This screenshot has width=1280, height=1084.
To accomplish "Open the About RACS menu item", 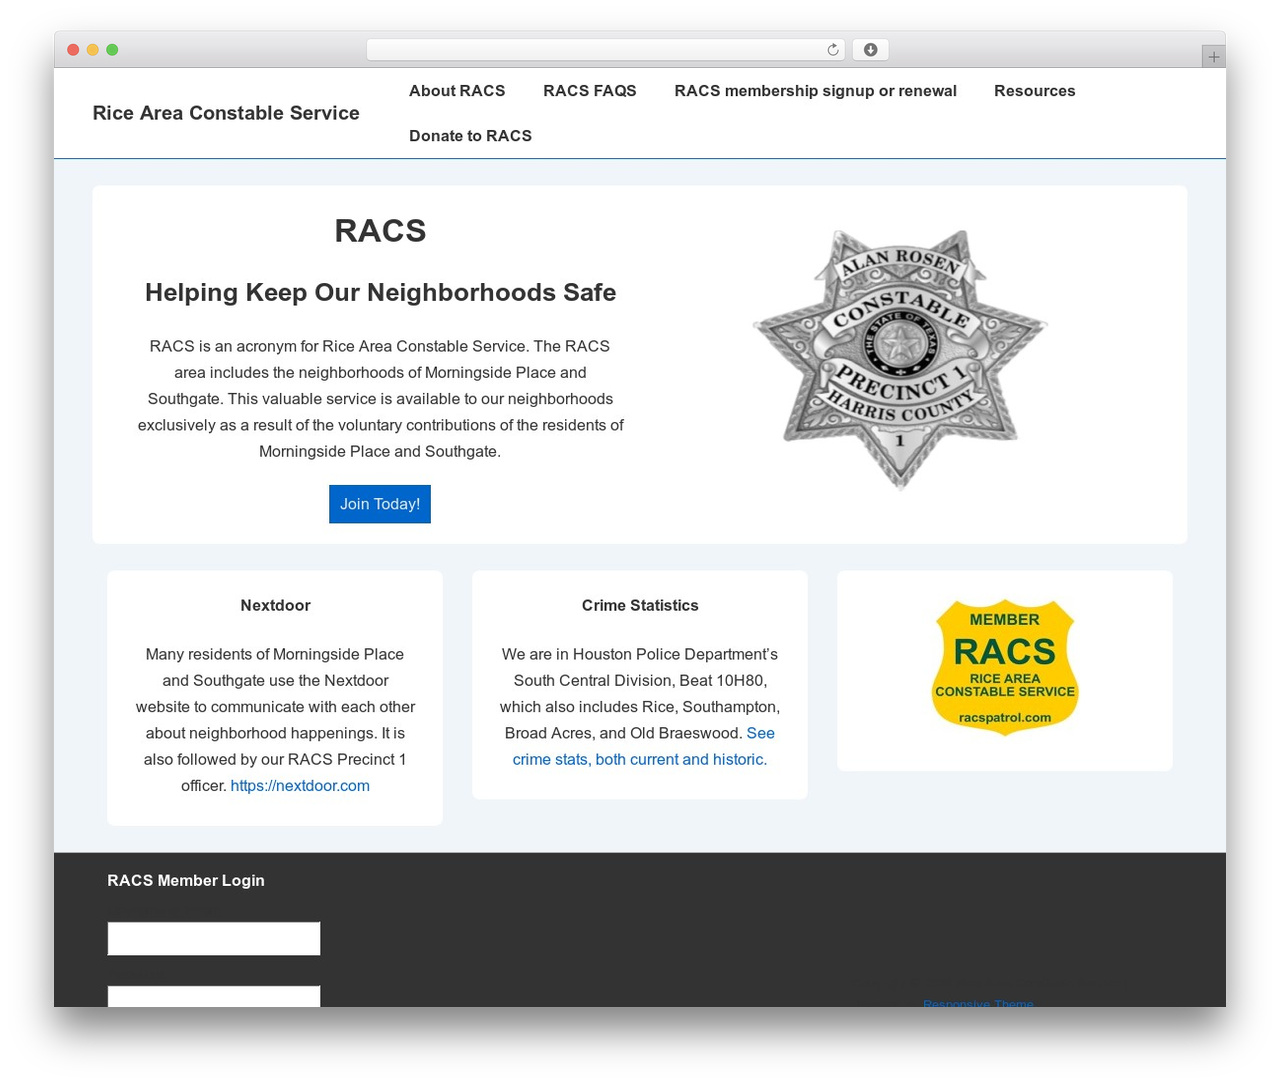I will tap(457, 91).
